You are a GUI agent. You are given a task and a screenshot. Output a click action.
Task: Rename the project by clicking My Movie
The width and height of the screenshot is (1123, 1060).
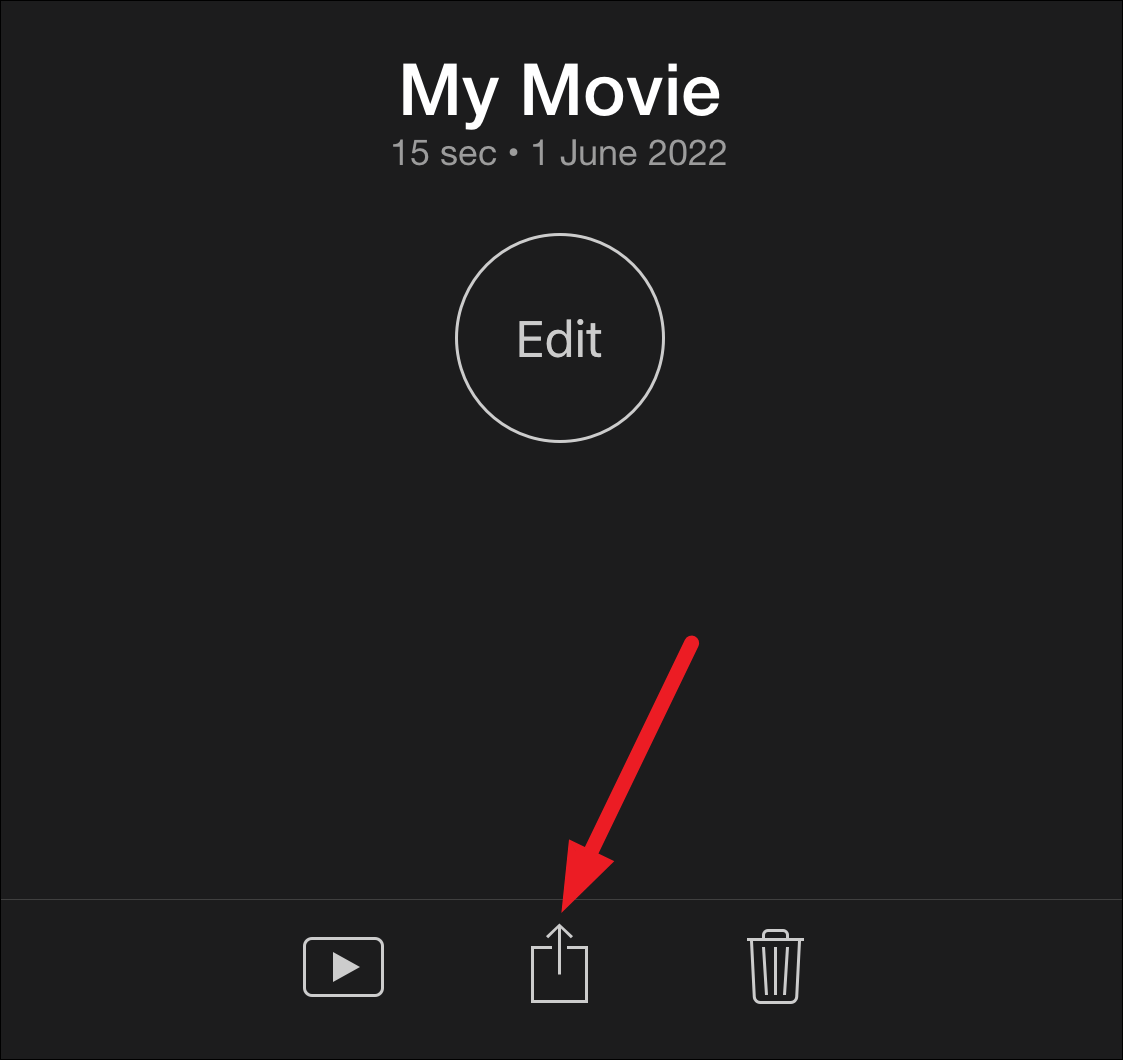click(559, 91)
